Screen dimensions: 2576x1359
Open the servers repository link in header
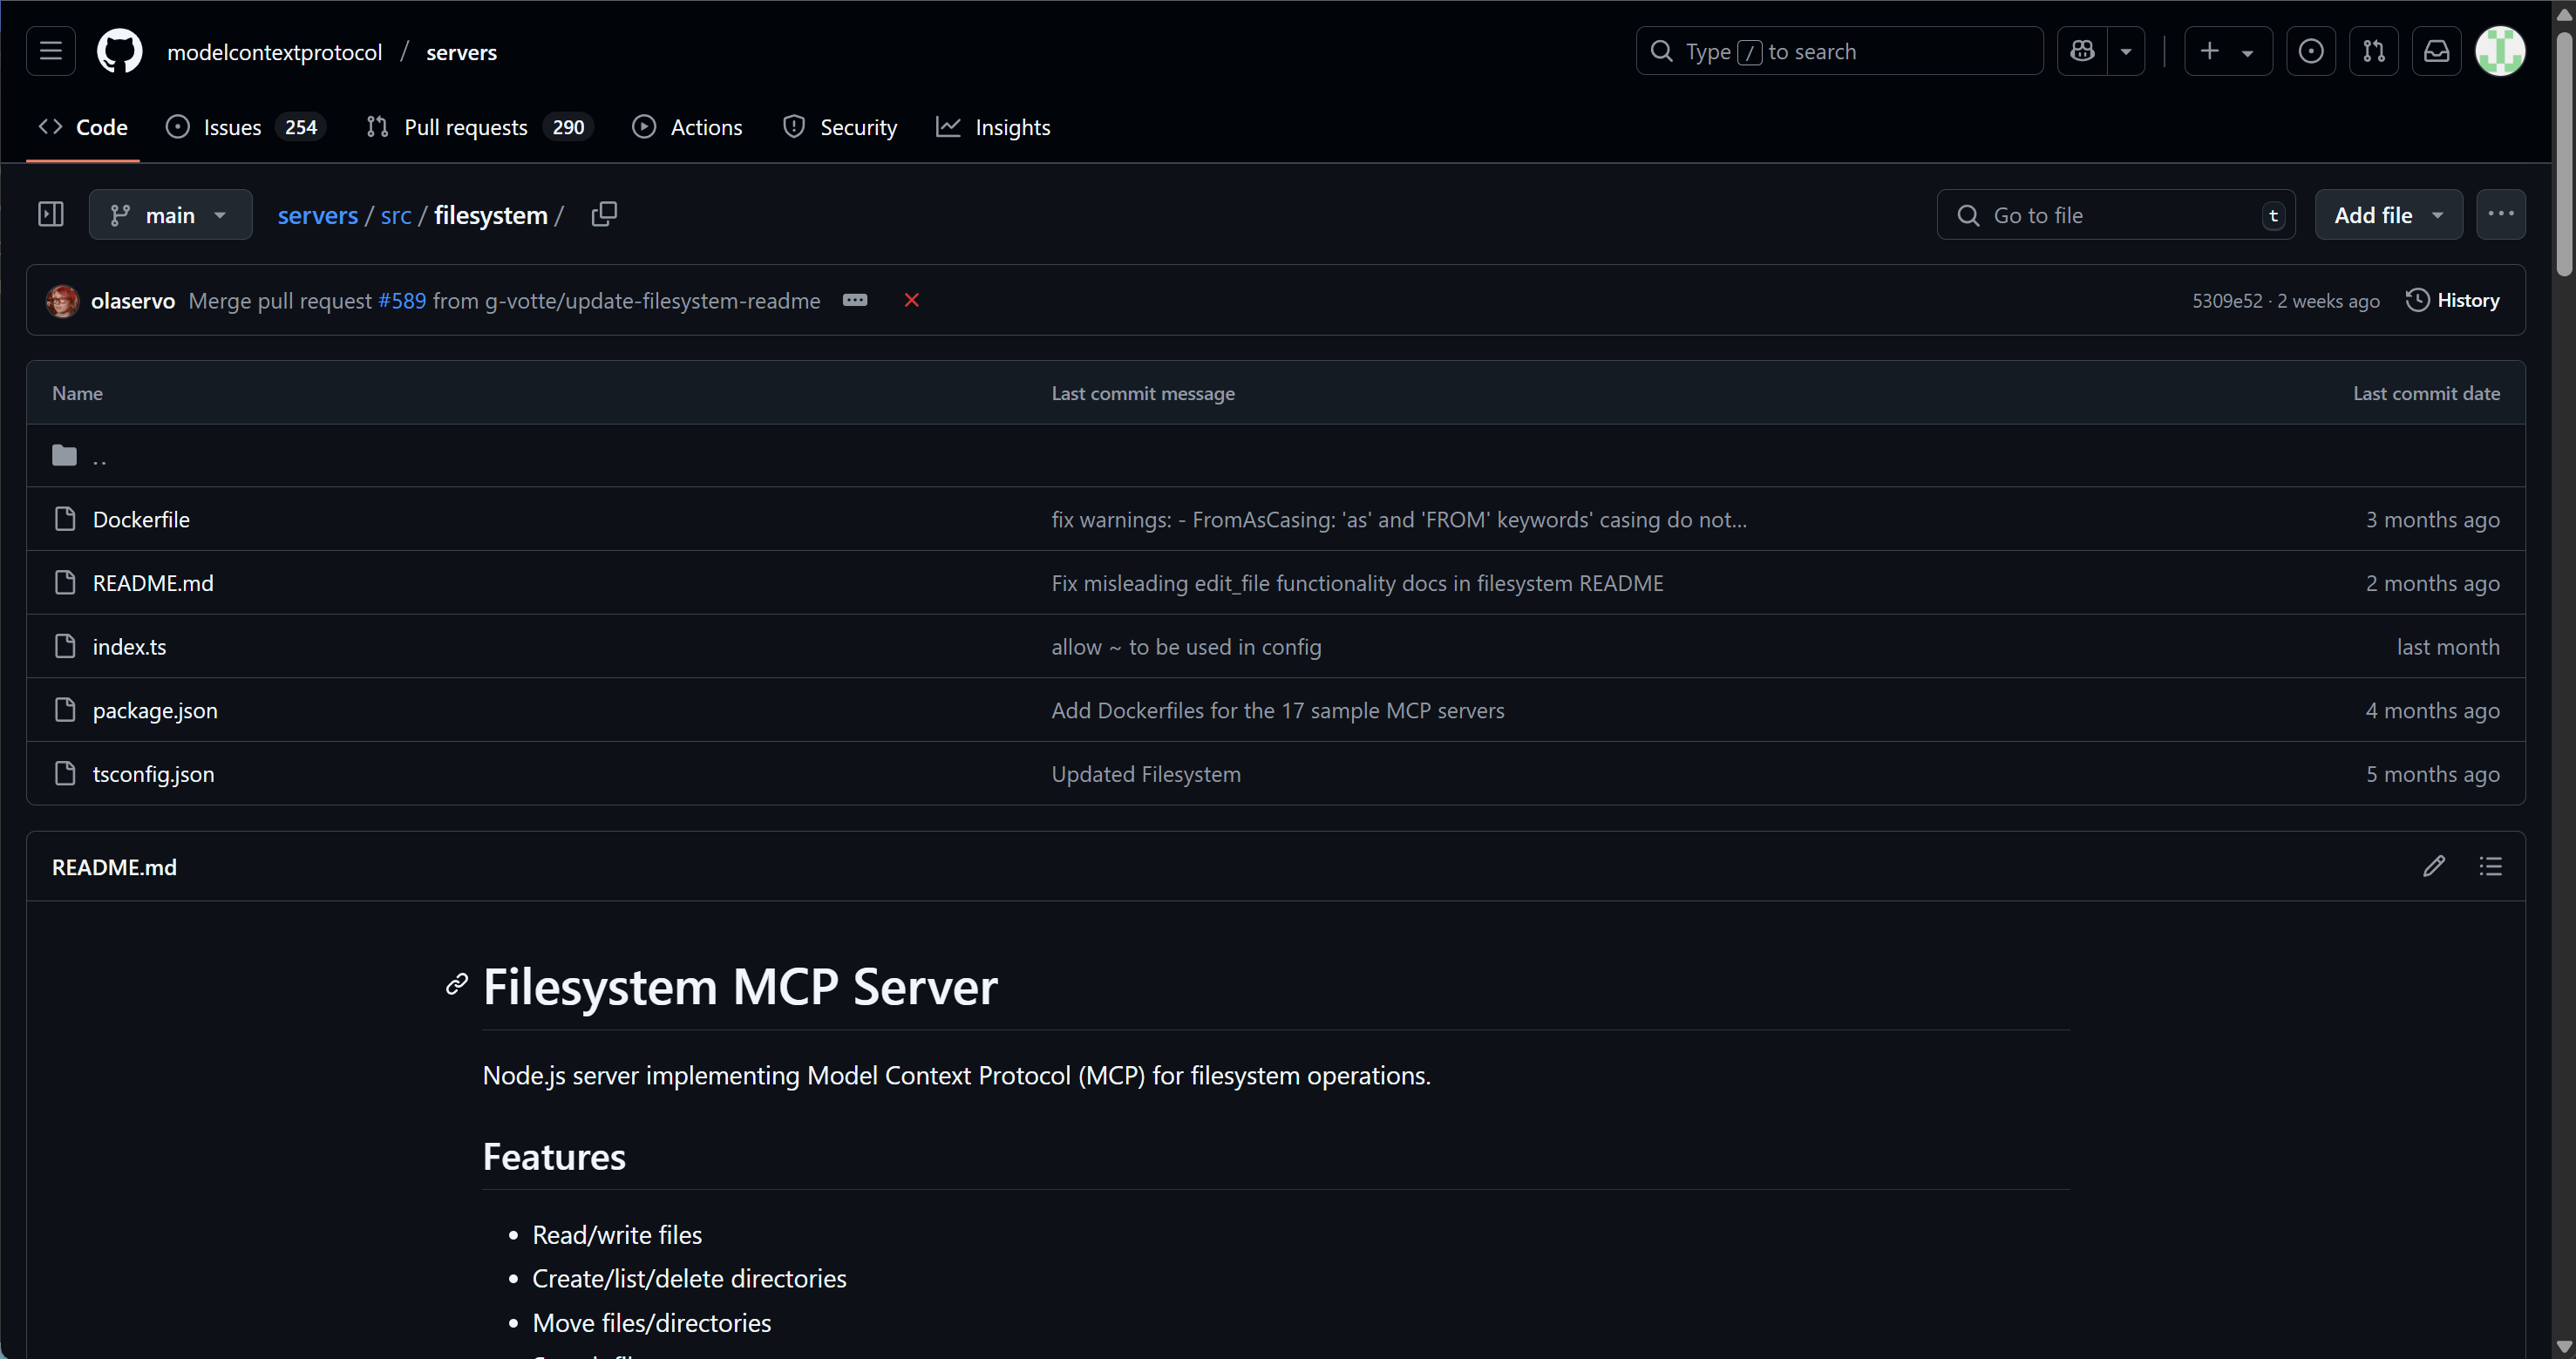point(461,52)
